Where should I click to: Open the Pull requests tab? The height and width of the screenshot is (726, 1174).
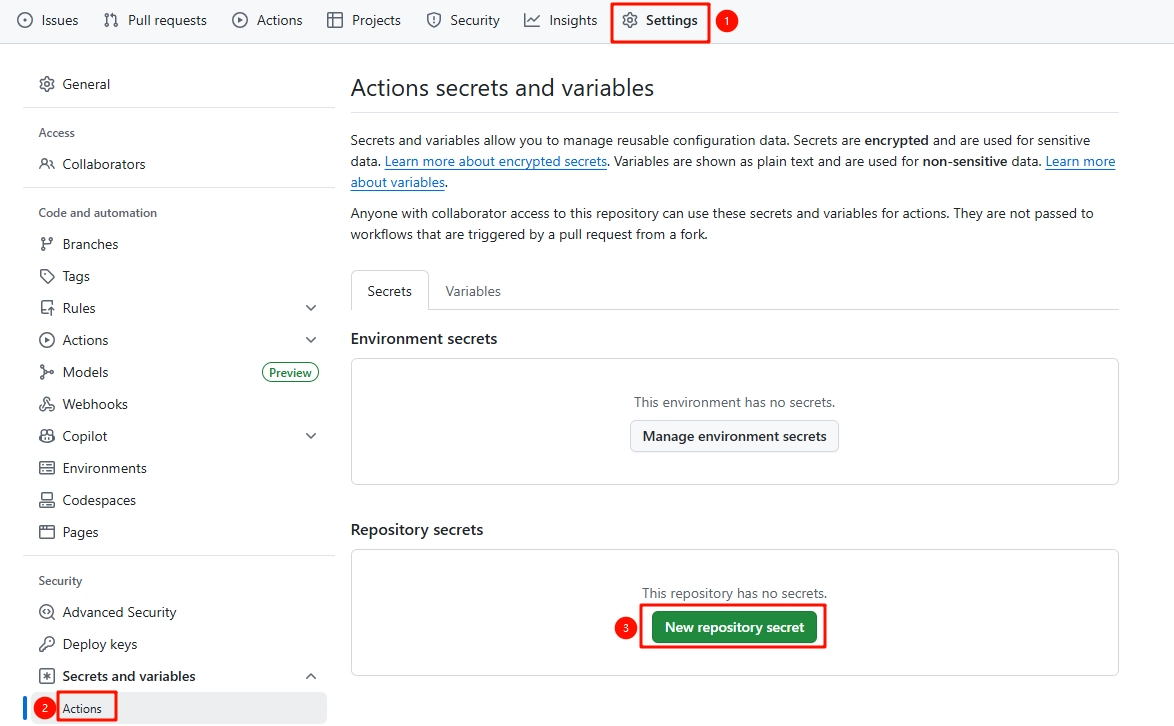pos(155,20)
